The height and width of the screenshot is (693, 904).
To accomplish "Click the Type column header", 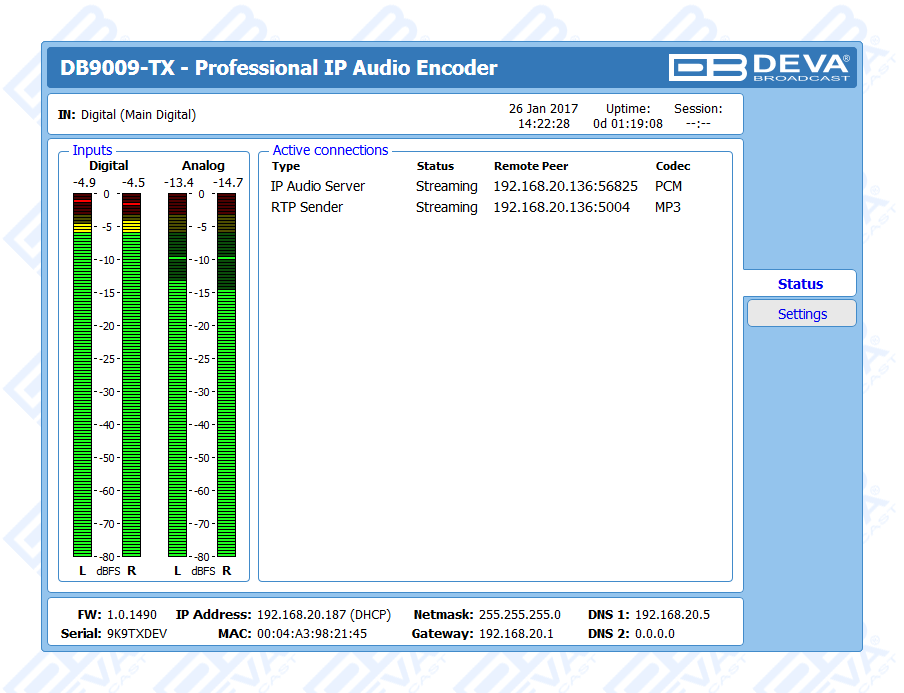I will tap(286, 166).
